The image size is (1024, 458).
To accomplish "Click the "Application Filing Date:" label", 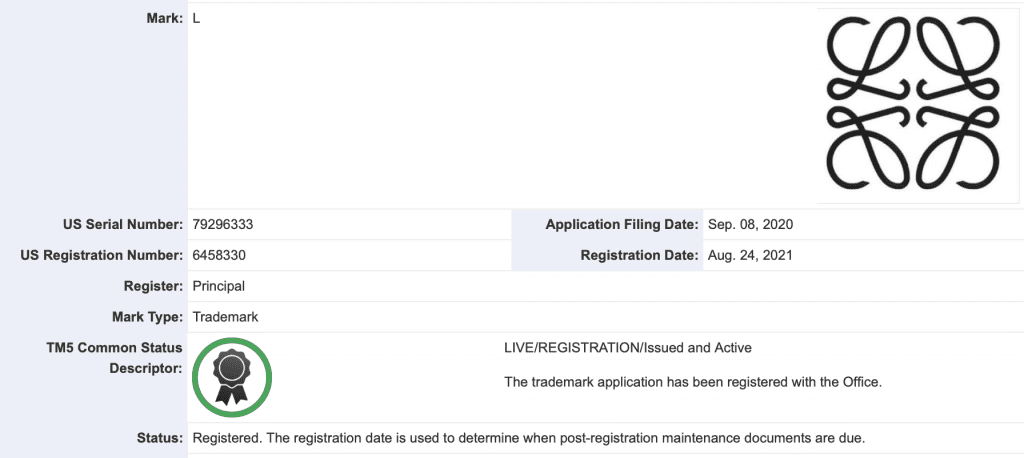I will pyautogui.click(x=622, y=224).
